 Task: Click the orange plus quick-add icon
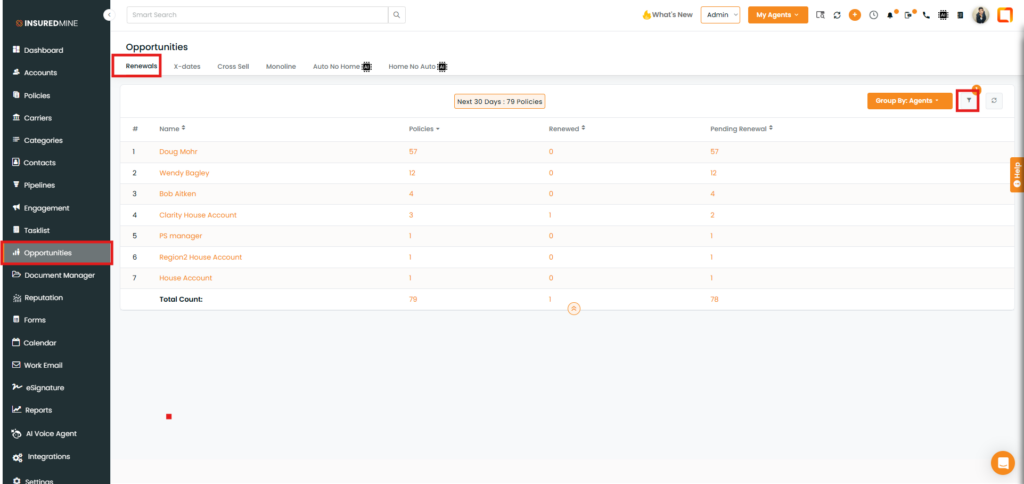854,15
